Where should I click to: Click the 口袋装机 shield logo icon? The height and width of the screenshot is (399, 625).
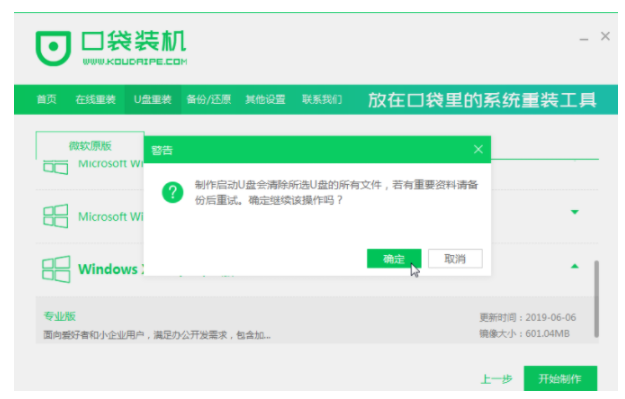coord(53,48)
